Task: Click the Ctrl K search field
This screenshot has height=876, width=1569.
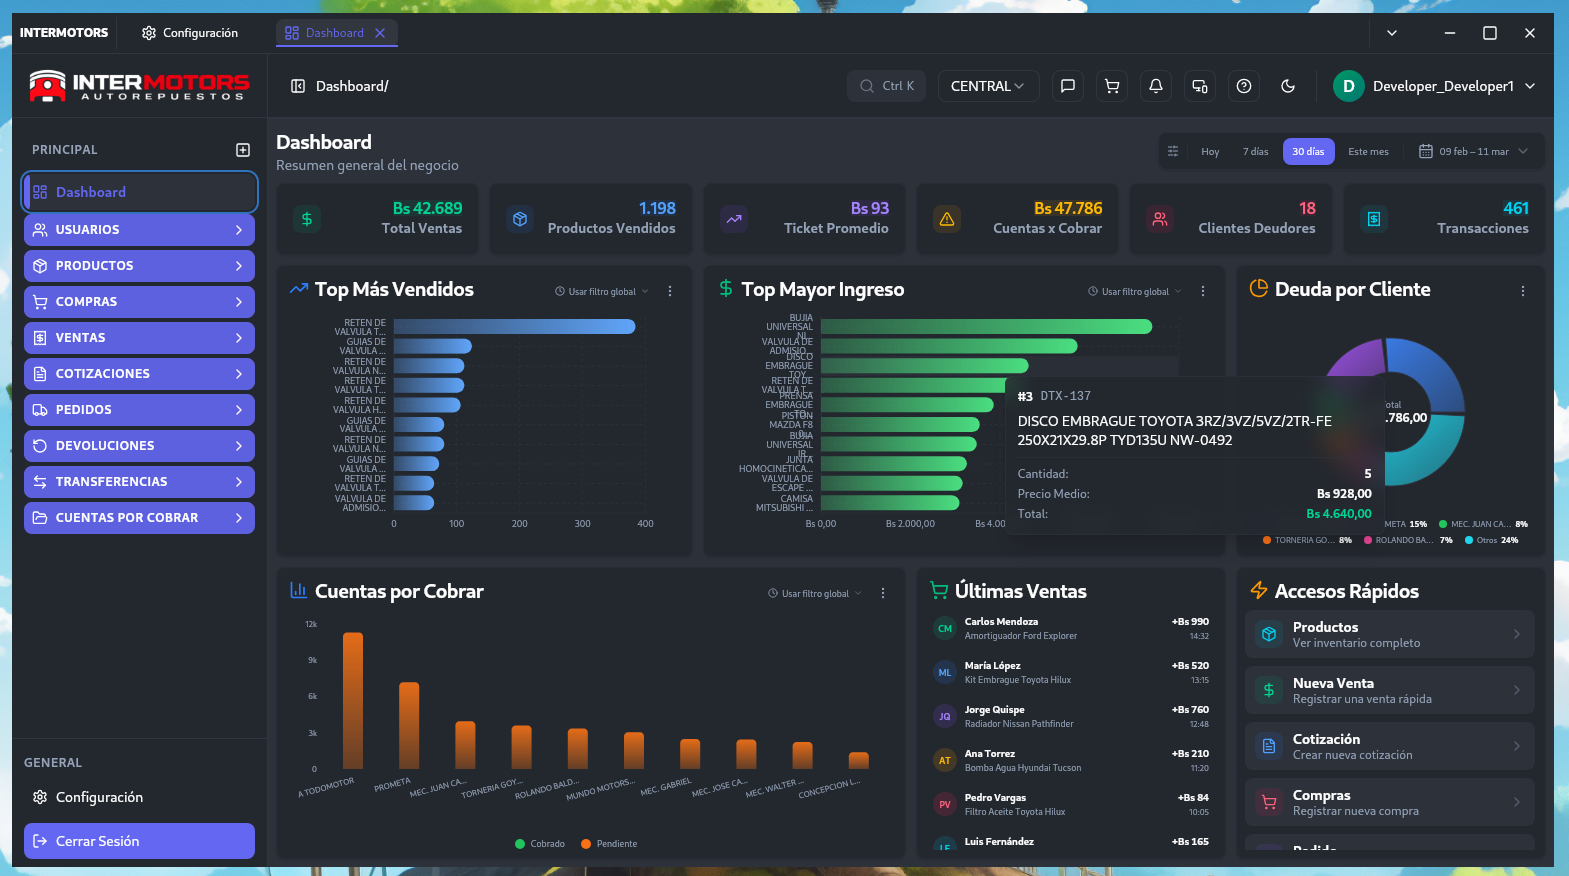Action: [x=886, y=86]
